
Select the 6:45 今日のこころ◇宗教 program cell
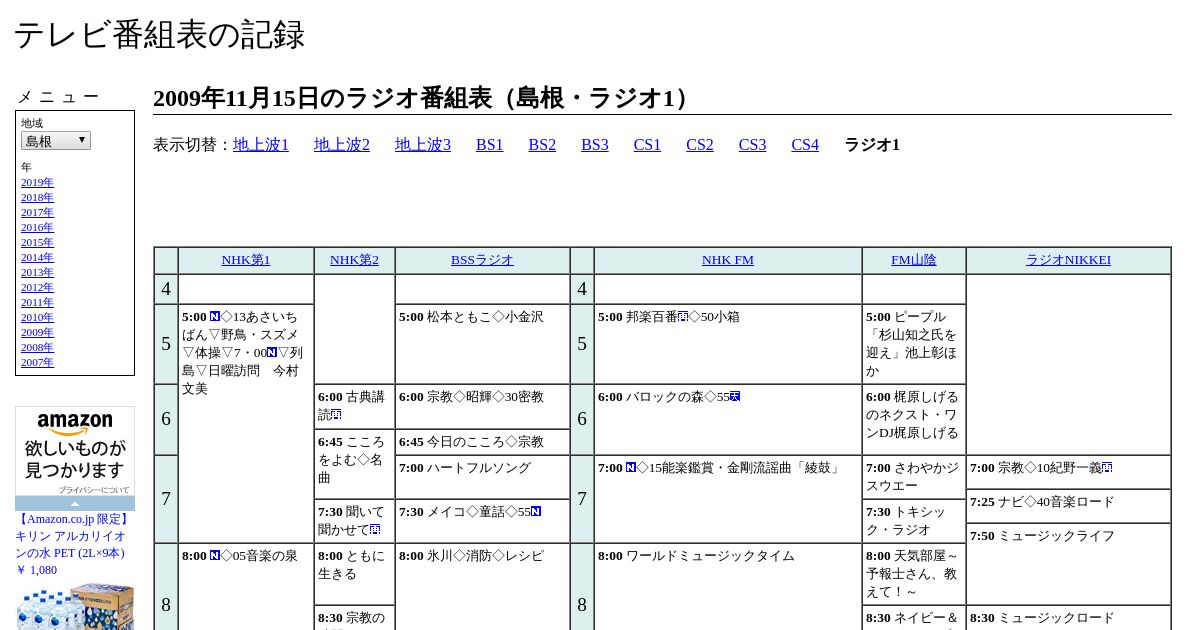[482, 442]
